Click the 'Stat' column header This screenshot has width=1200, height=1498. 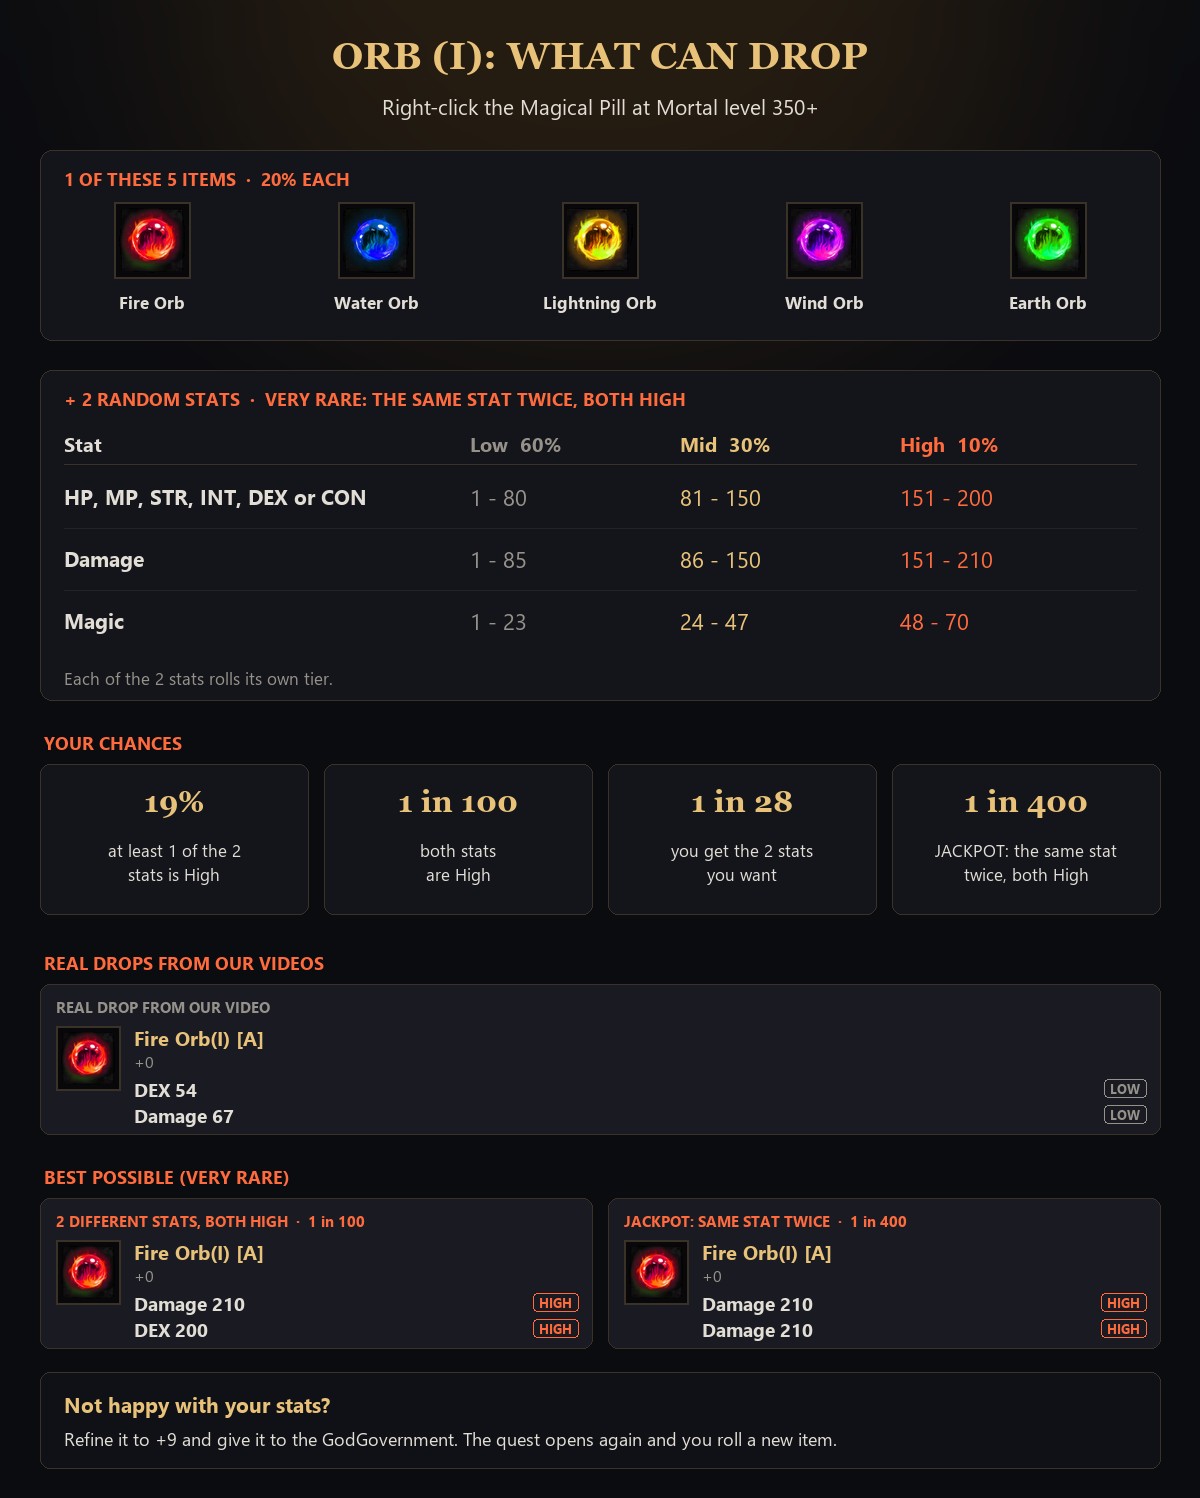[83, 445]
